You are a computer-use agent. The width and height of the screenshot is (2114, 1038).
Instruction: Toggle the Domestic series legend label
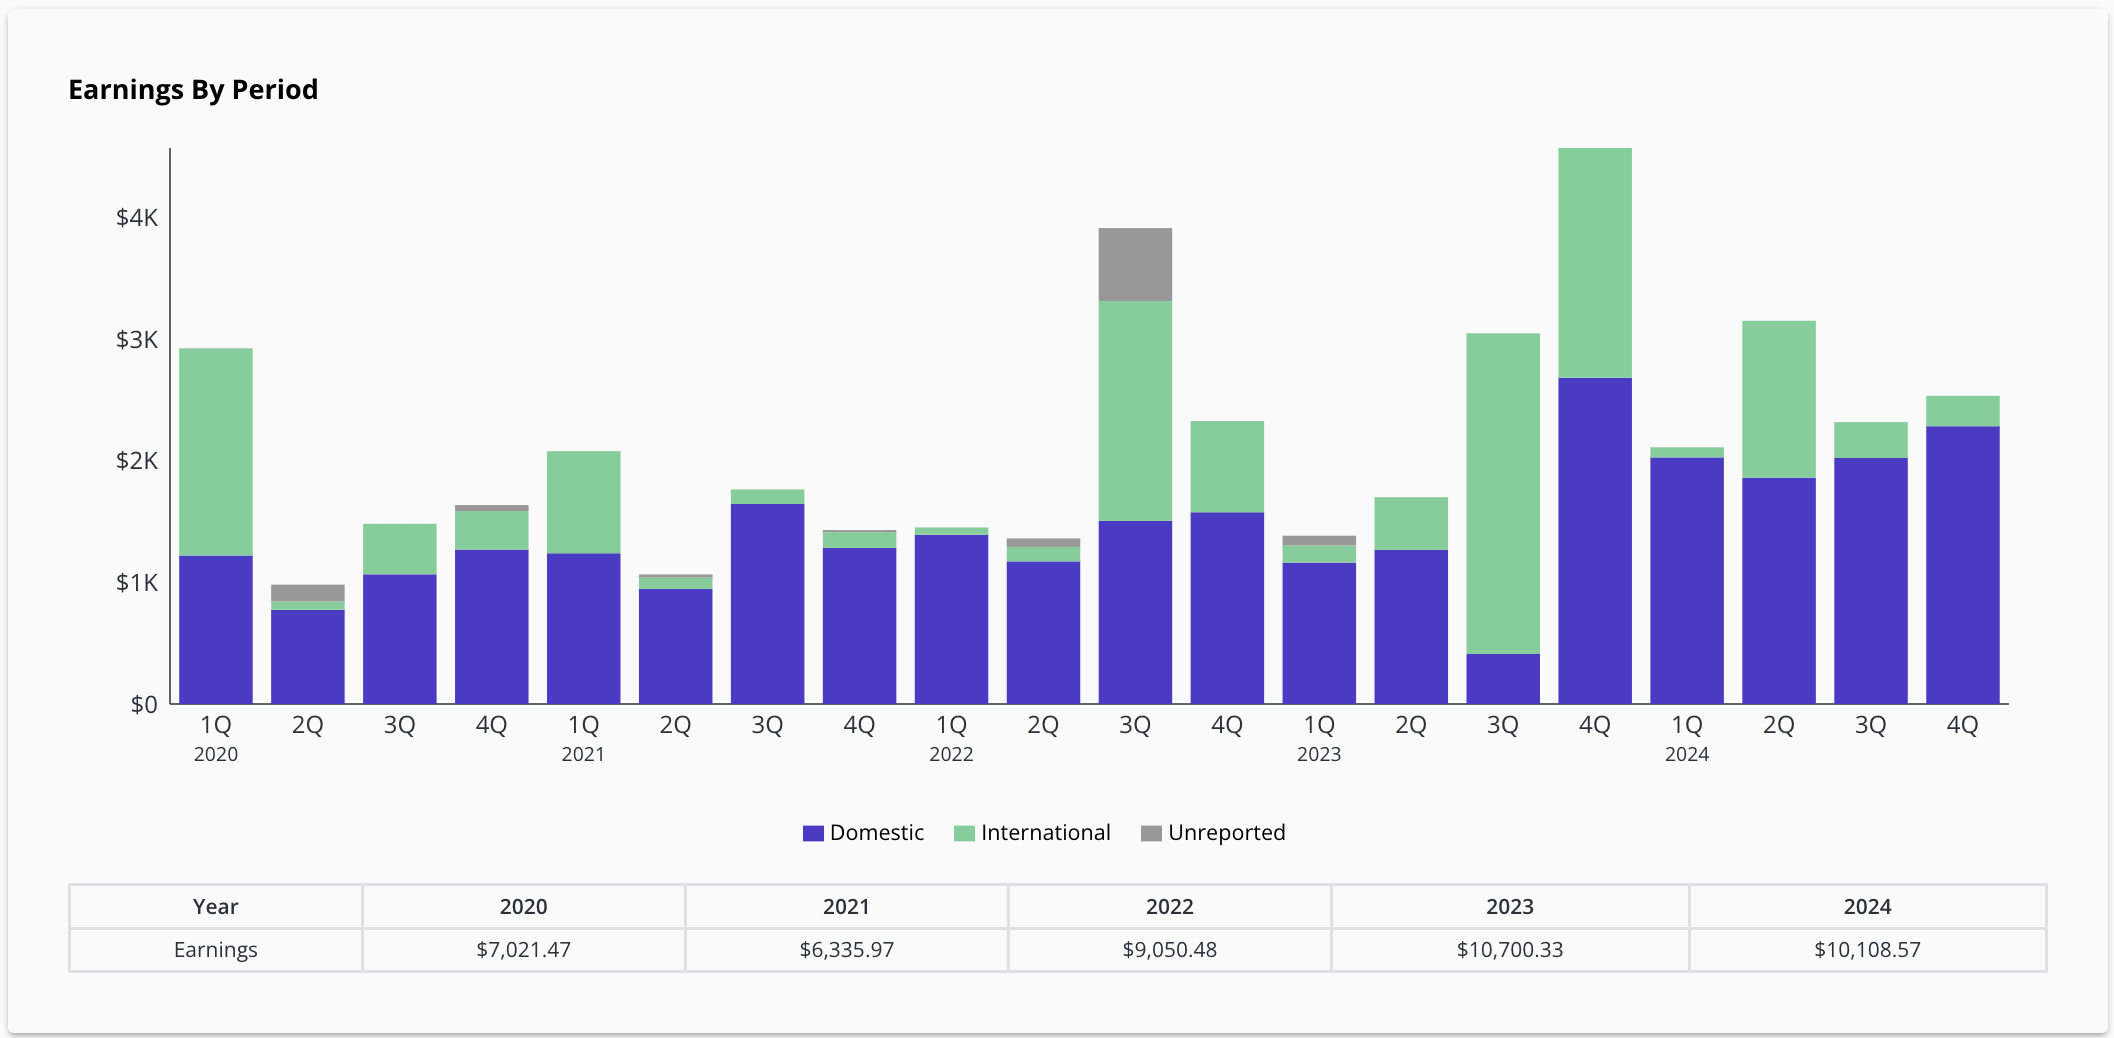coord(876,833)
